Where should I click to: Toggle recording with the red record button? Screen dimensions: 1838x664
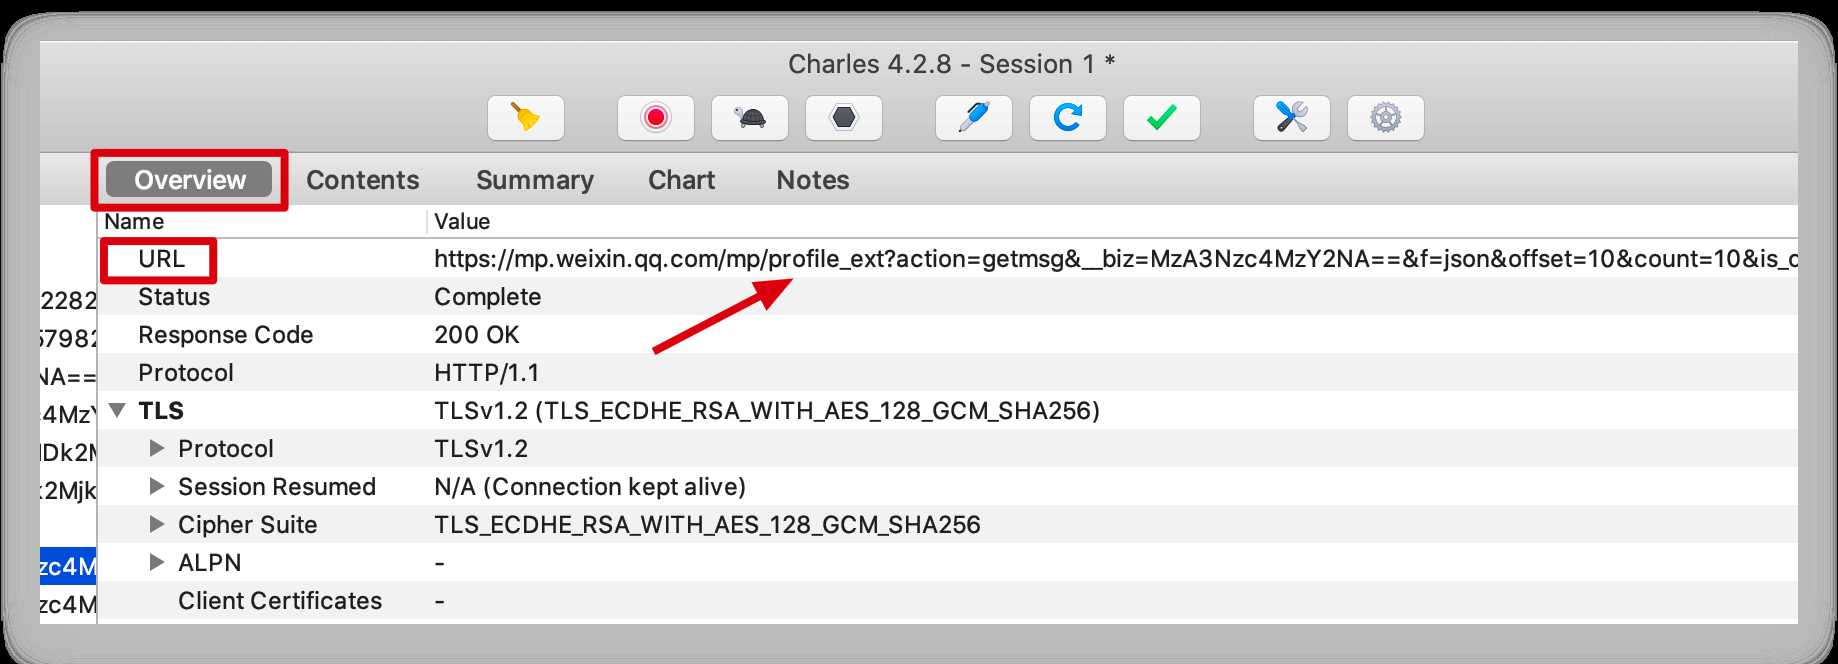[x=656, y=118]
